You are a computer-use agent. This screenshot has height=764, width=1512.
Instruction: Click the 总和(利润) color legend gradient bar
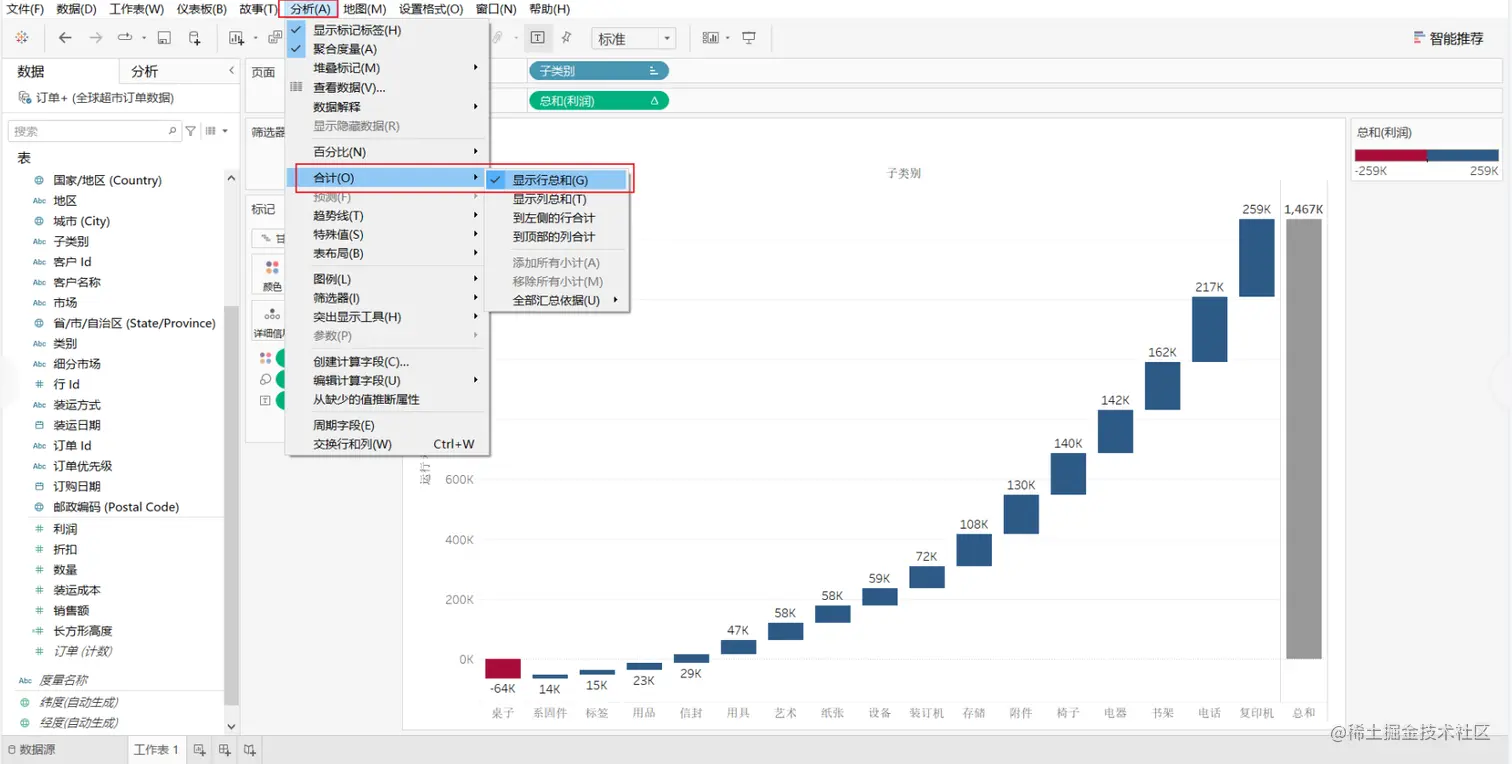tap(1426, 155)
